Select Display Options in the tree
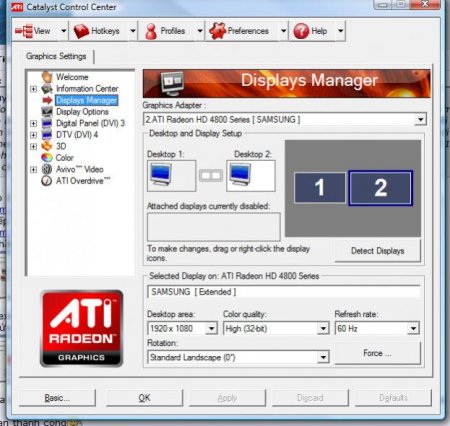 [x=82, y=112]
